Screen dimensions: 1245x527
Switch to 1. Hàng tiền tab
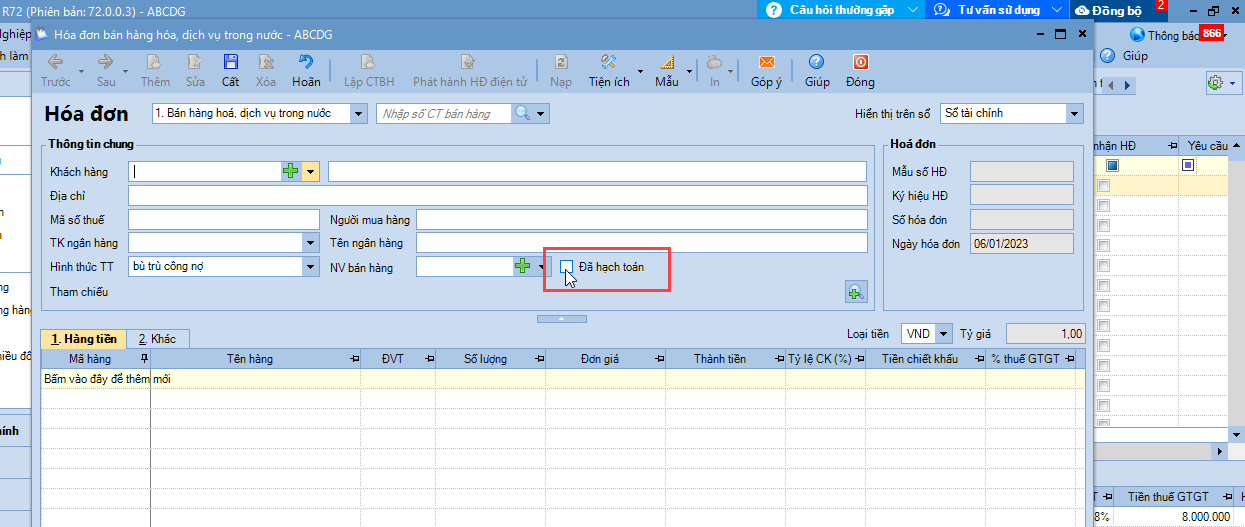[x=85, y=339]
